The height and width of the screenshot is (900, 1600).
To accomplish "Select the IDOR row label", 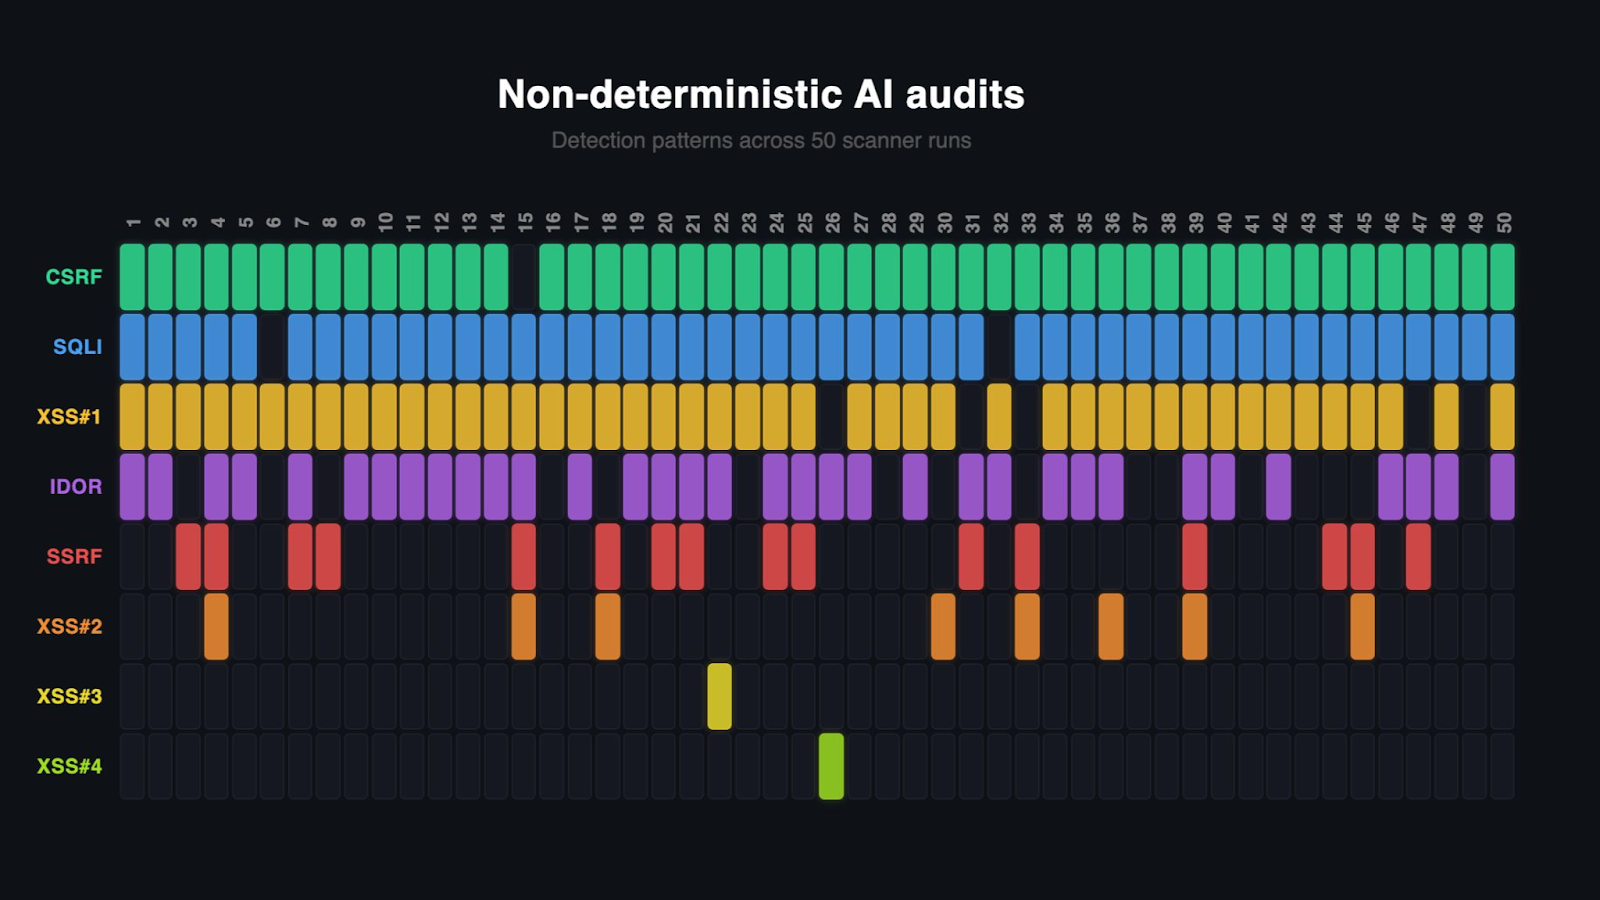I will click(74, 487).
